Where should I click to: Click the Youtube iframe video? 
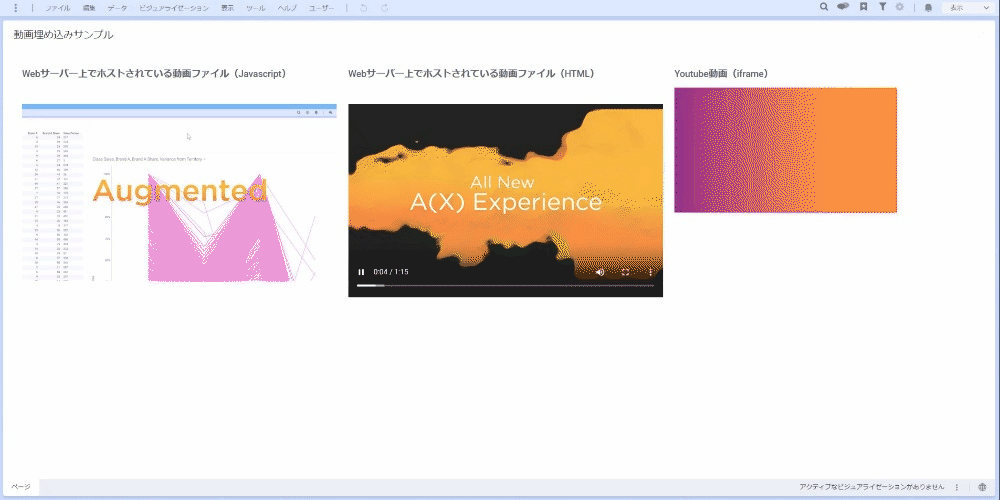tap(785, 150)
